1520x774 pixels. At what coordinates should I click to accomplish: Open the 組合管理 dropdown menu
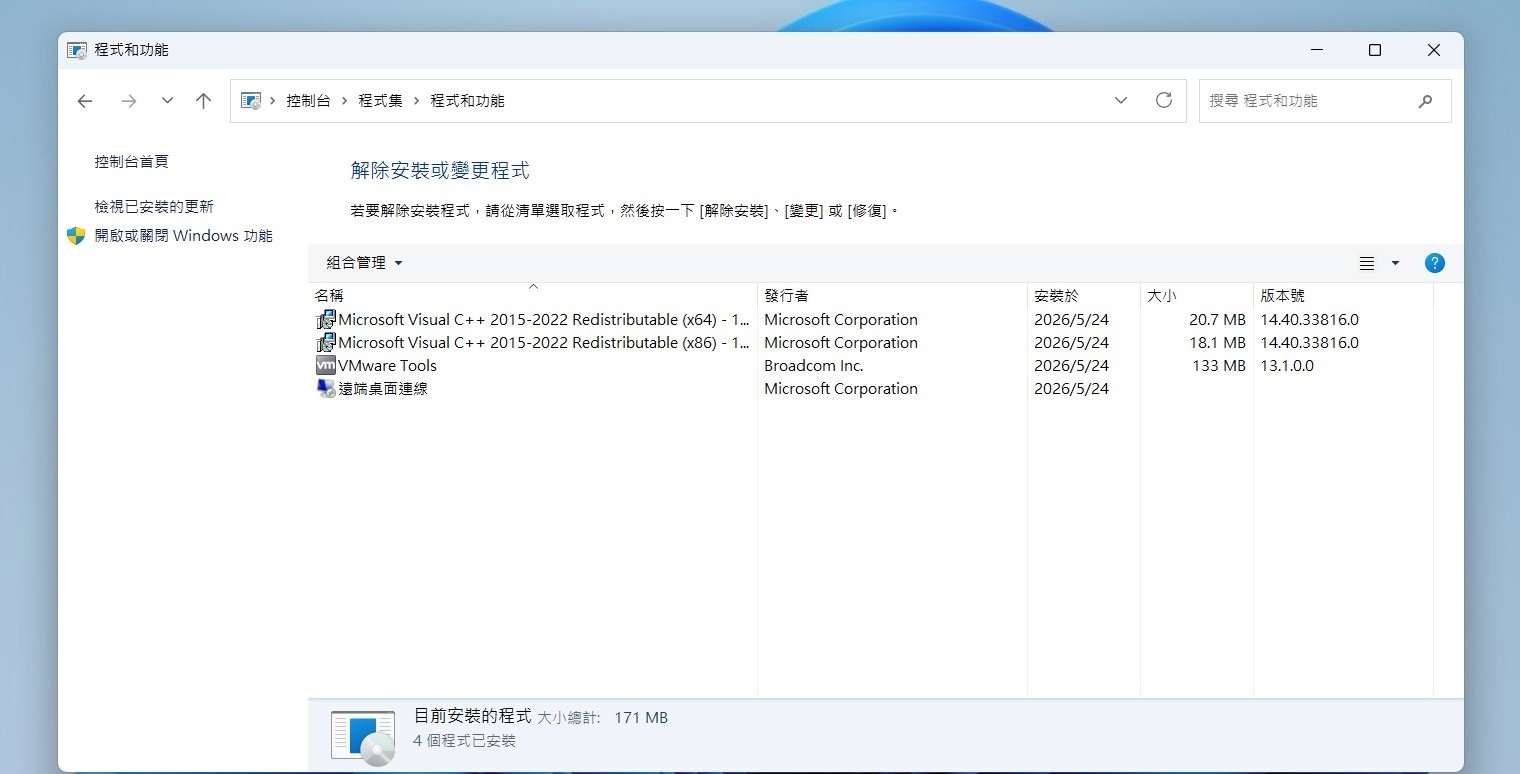(364, 263)
